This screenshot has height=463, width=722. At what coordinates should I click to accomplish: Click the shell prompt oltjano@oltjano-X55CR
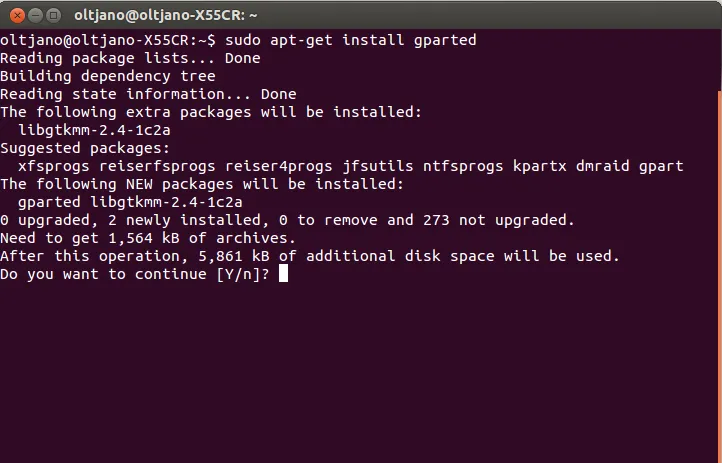(106, 40)
